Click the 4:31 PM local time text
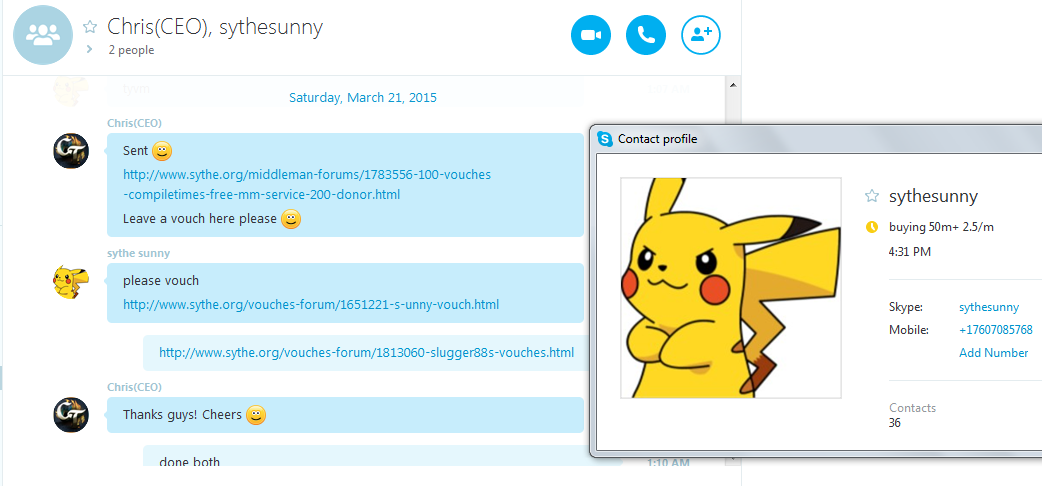Image resolution: width=1042 pixels, height=486 pixels. click(910, 252)
